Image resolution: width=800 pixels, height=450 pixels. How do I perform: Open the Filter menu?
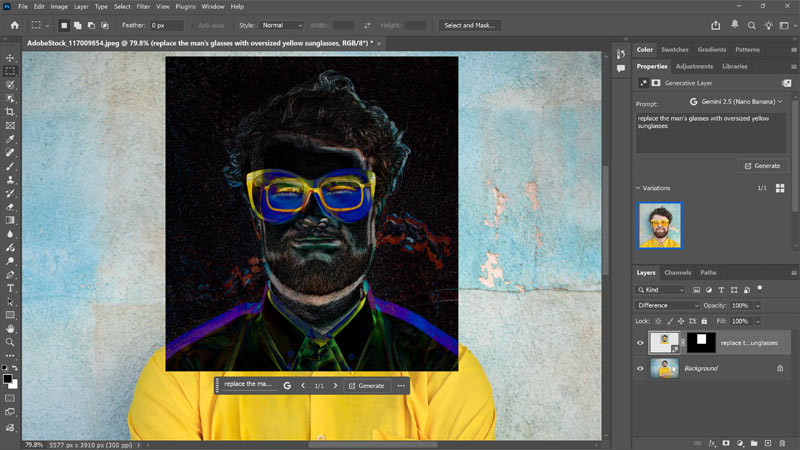click(143, 7)
